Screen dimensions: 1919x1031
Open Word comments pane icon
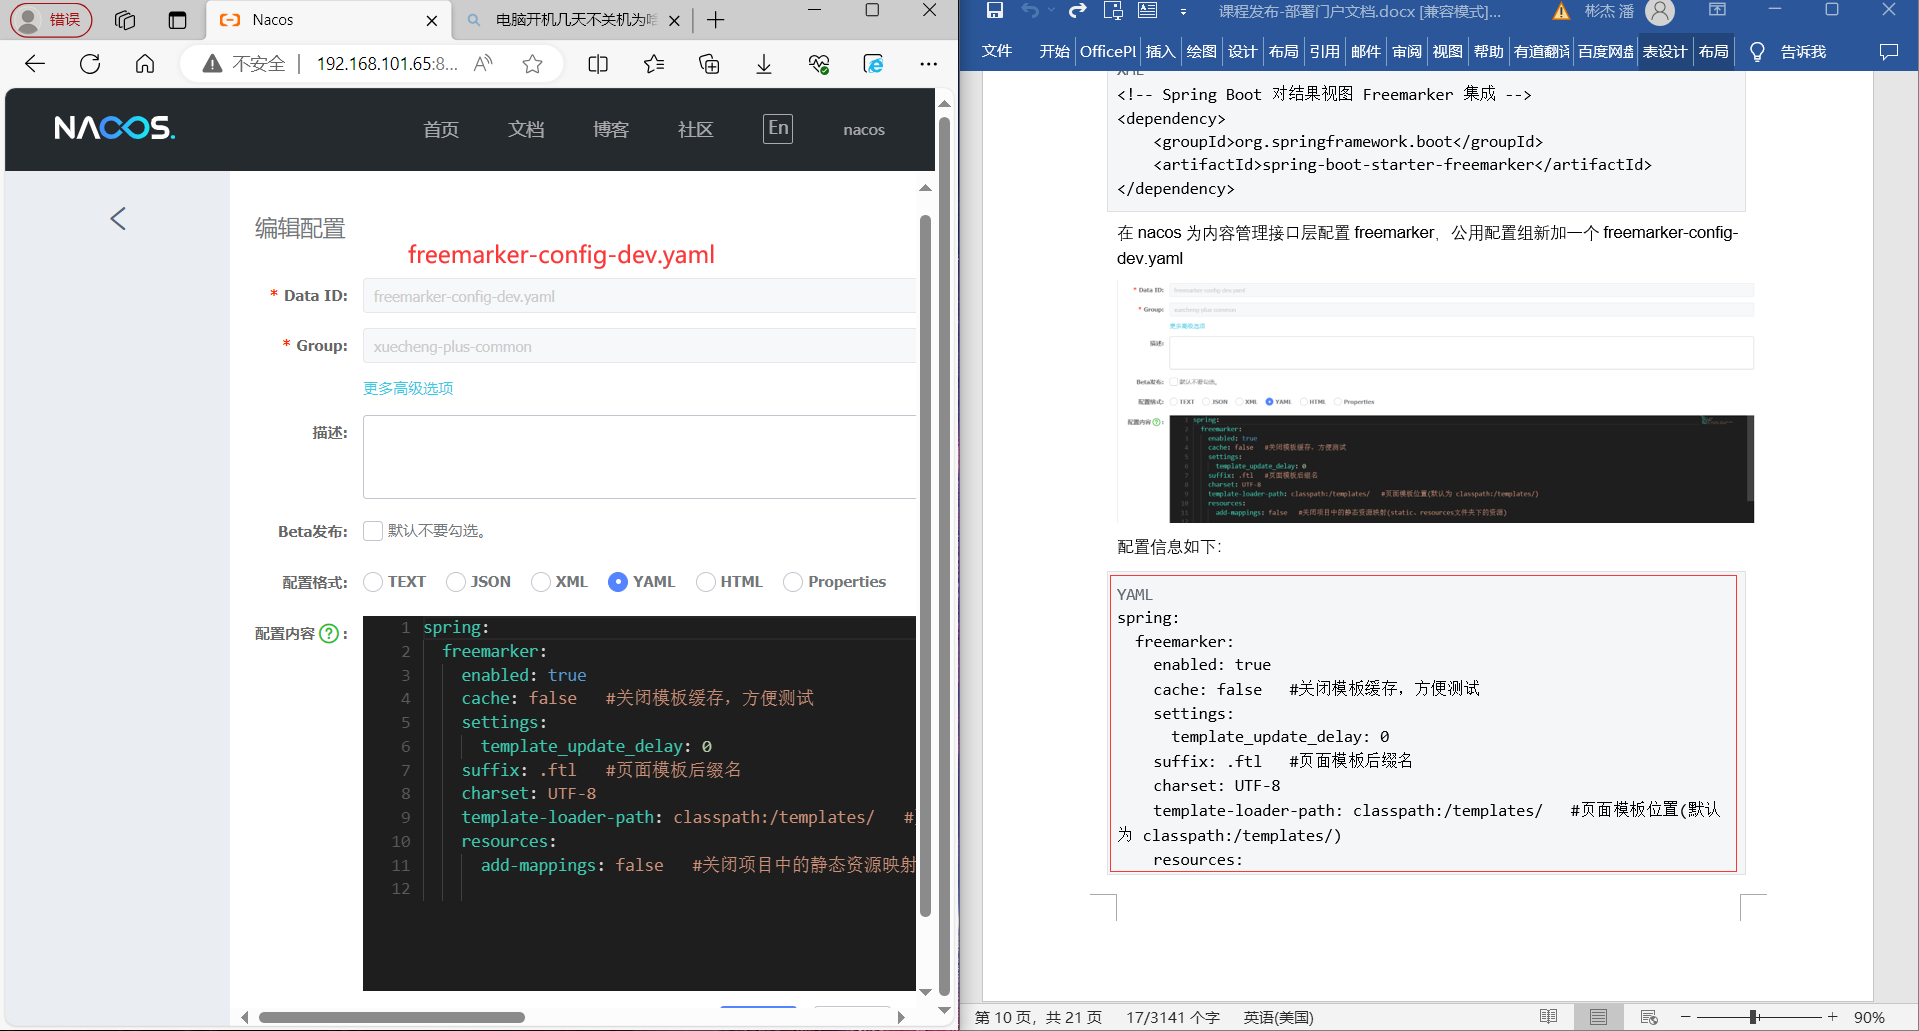point(1889,52)
